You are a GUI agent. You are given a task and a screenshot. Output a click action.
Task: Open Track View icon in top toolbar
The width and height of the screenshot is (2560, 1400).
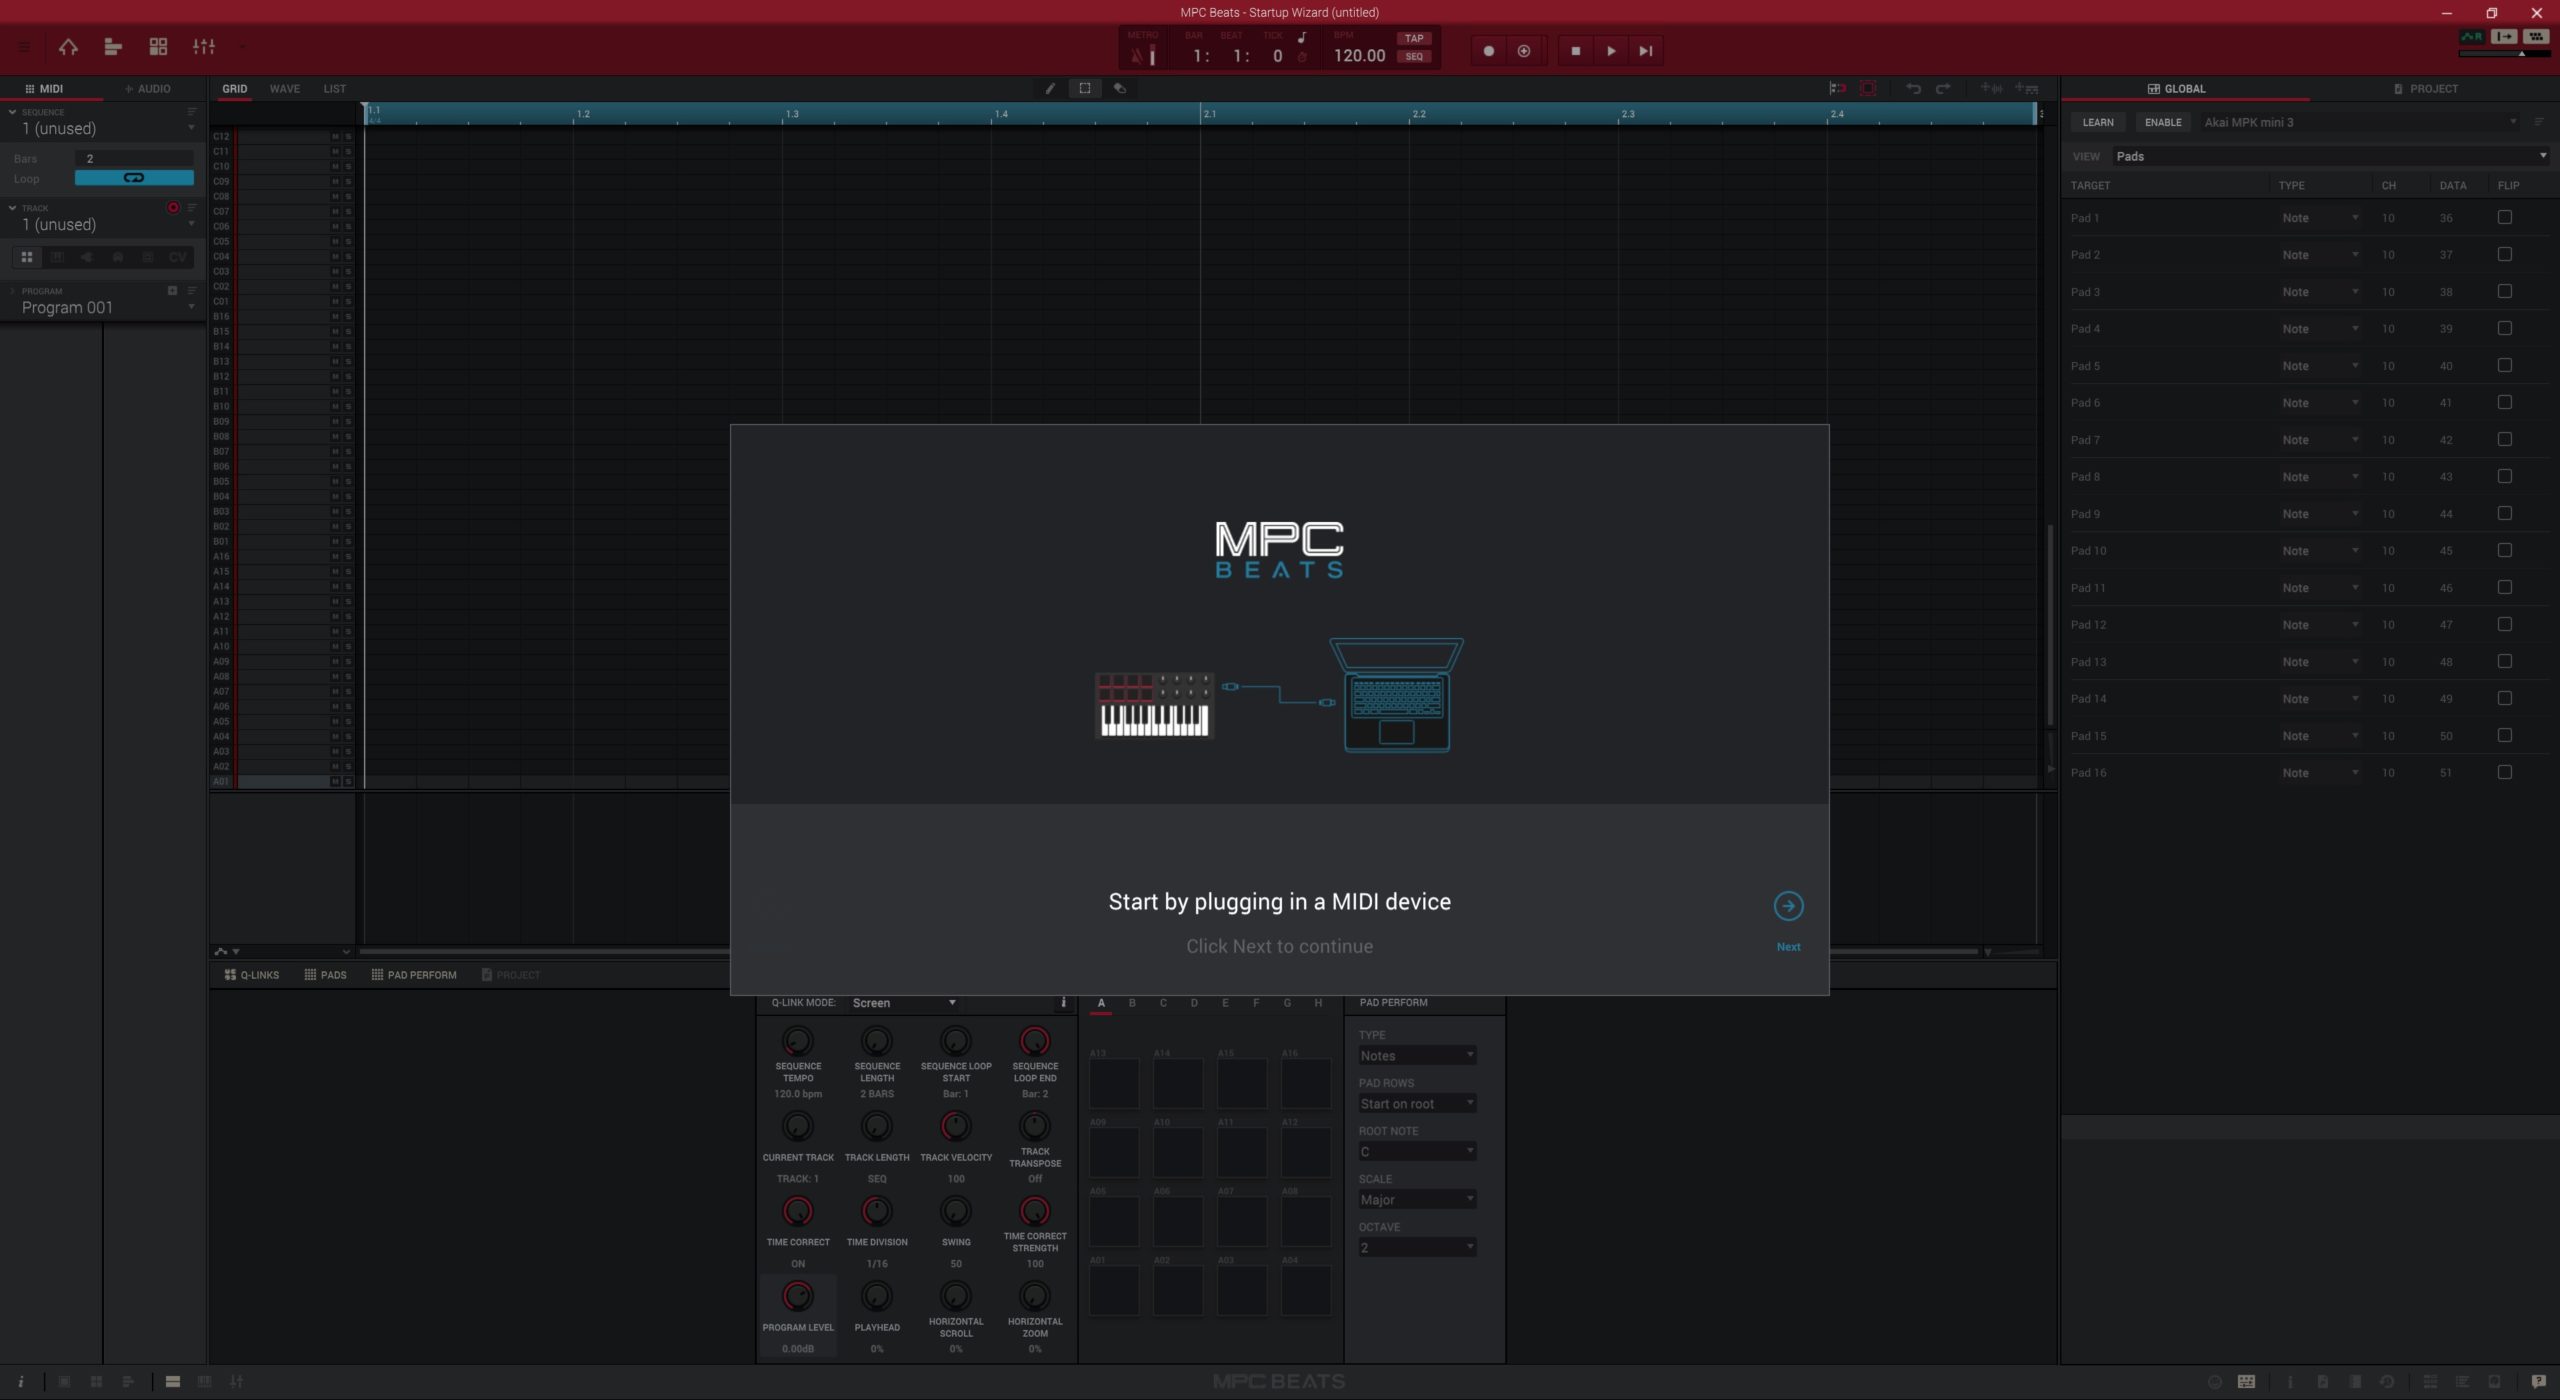[x=113, y=47]
